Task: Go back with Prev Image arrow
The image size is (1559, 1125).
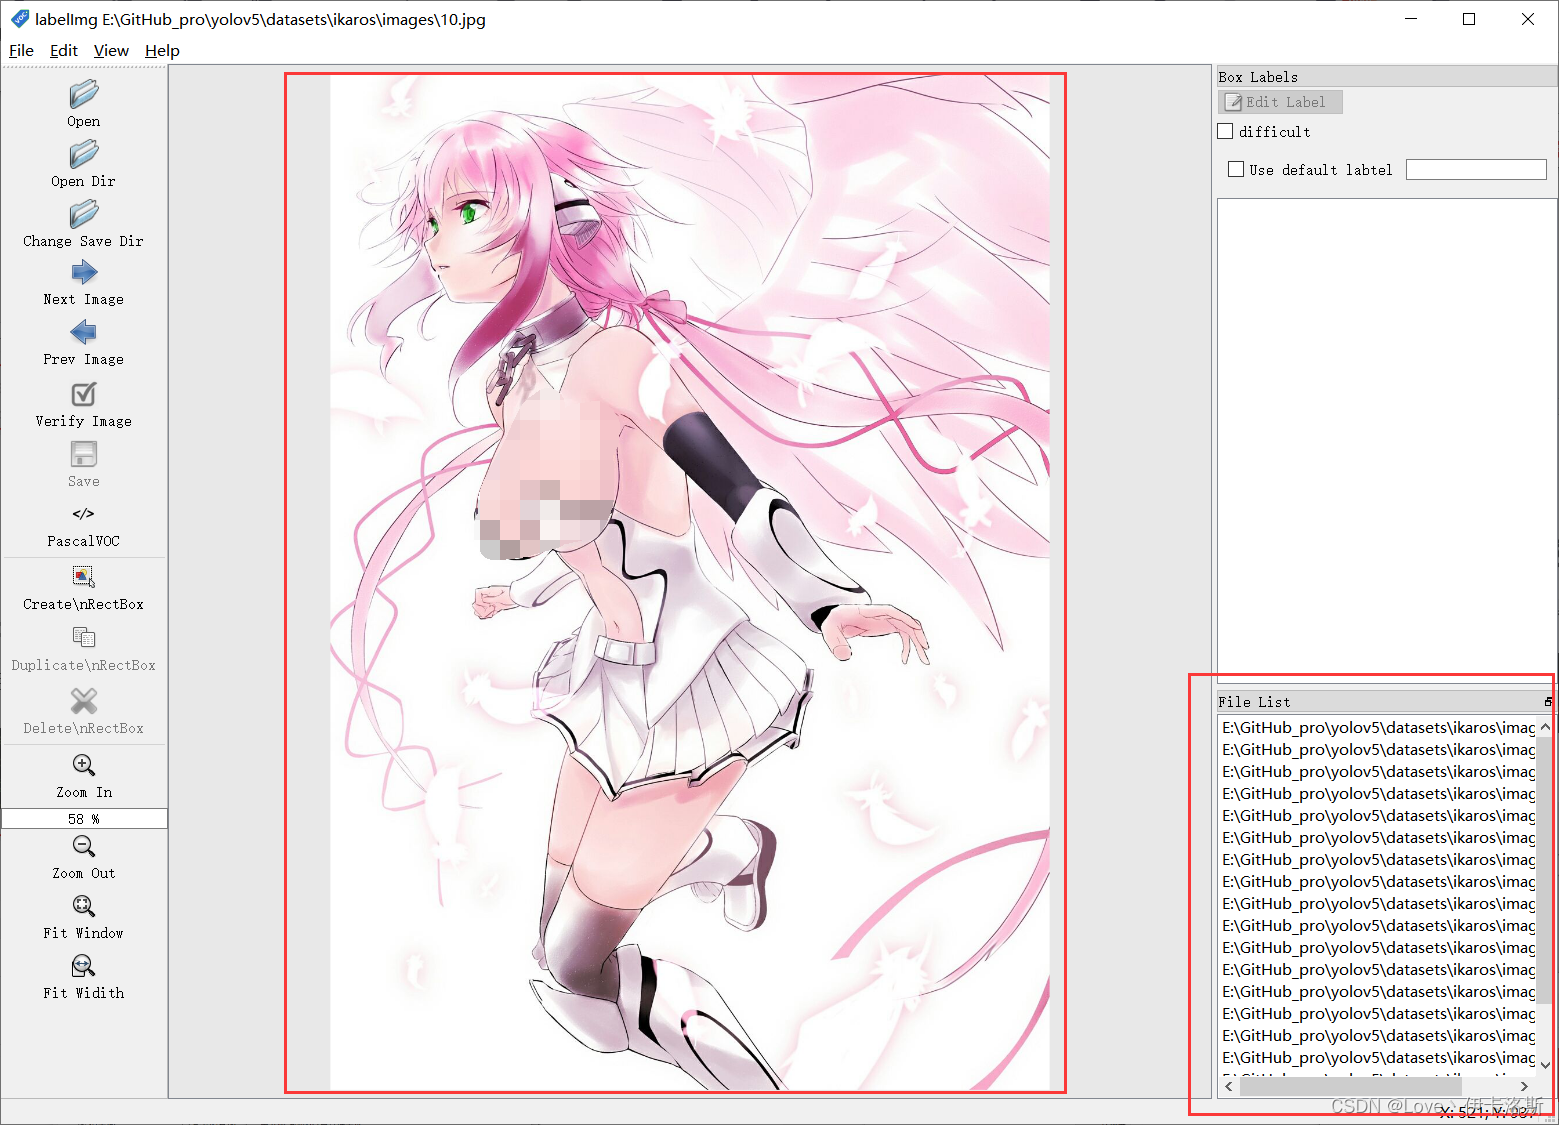Action: 84,332
